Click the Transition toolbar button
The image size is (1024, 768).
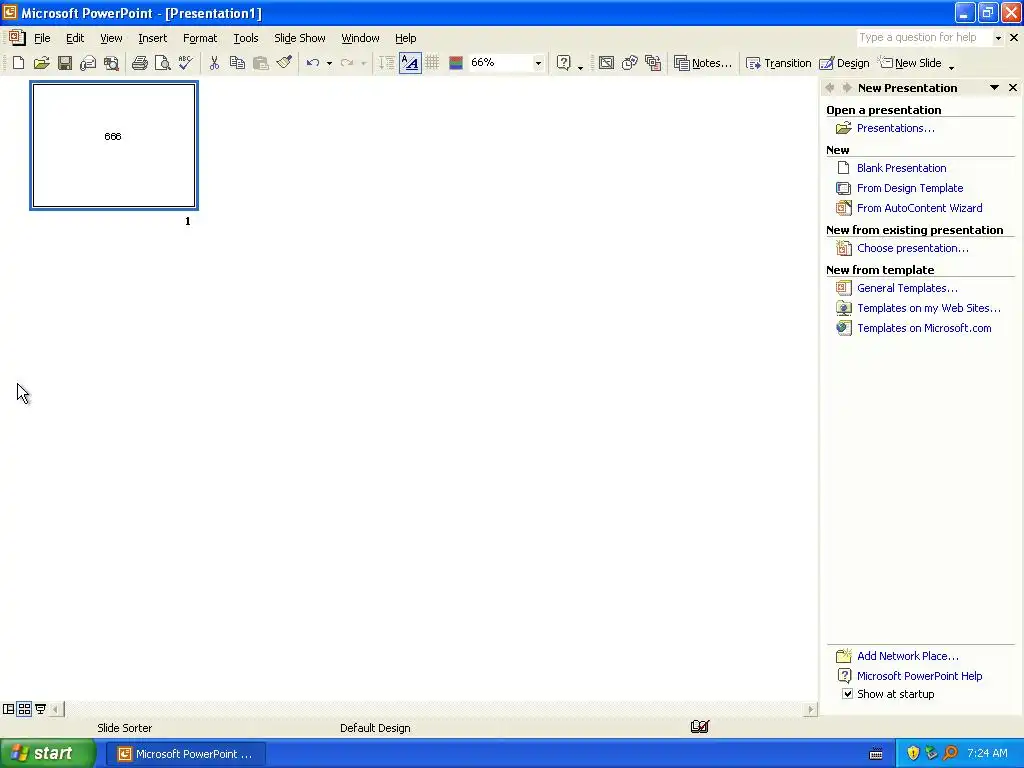tap(778, 63)
